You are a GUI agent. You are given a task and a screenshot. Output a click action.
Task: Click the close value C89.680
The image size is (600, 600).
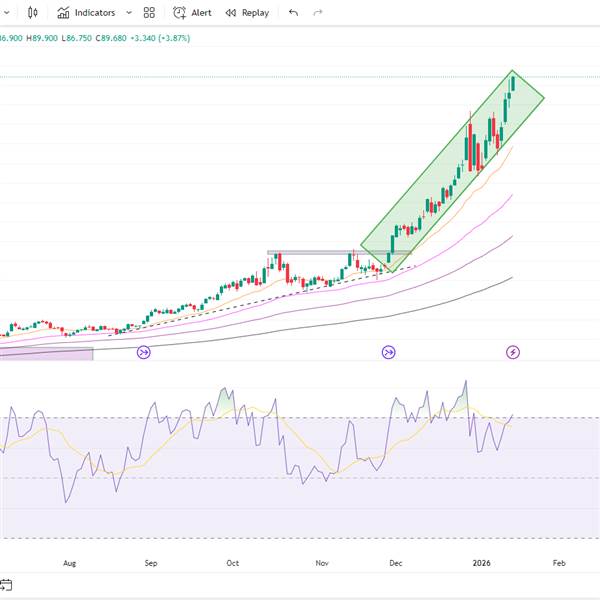coord(111,38)
